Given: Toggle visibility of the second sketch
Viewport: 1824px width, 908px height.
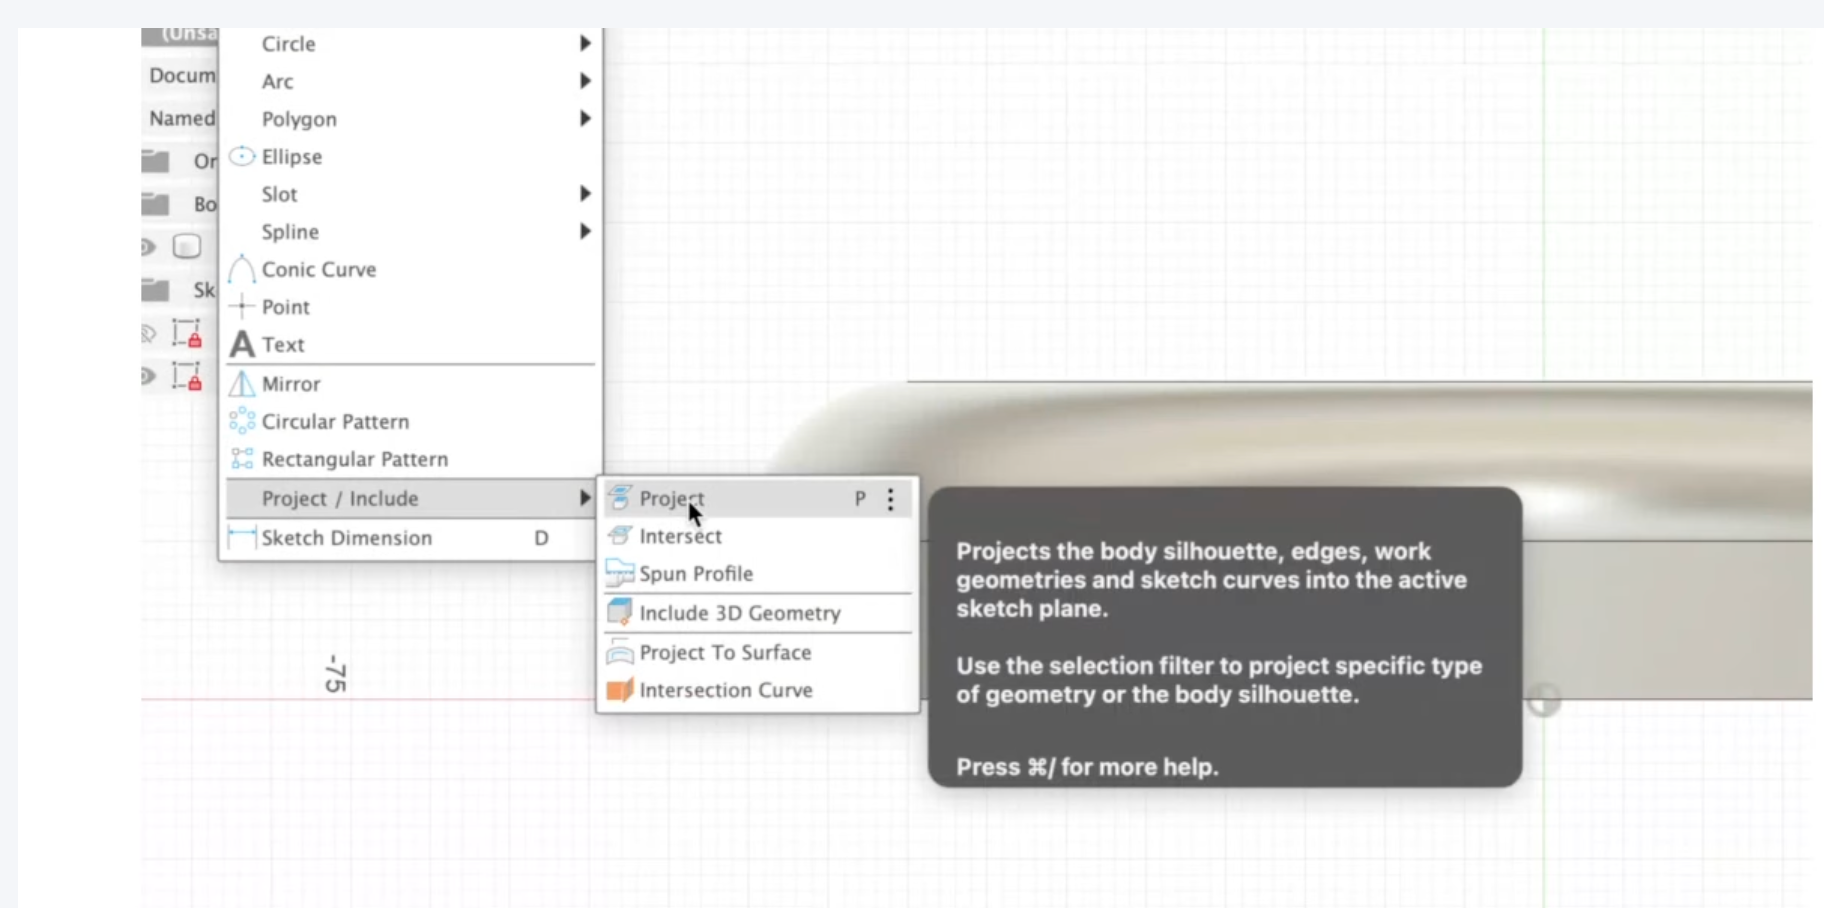Looking at the screenshot, I should coord(148,376).
